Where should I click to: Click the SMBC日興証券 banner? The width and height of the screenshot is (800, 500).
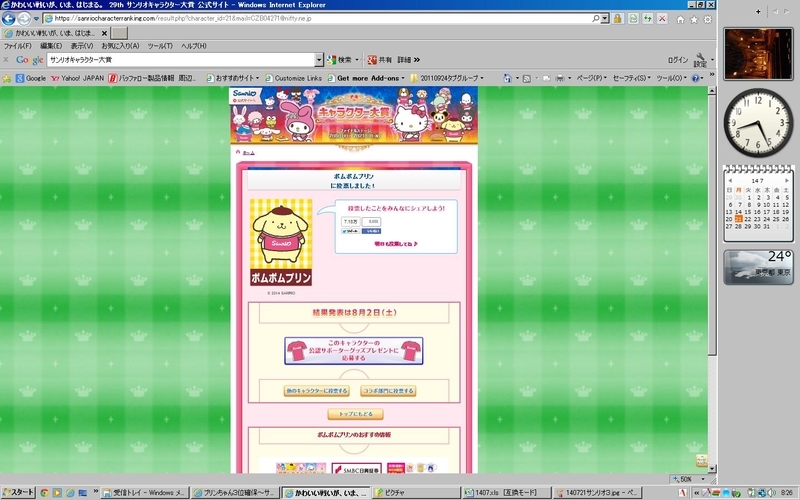[357, 468]
